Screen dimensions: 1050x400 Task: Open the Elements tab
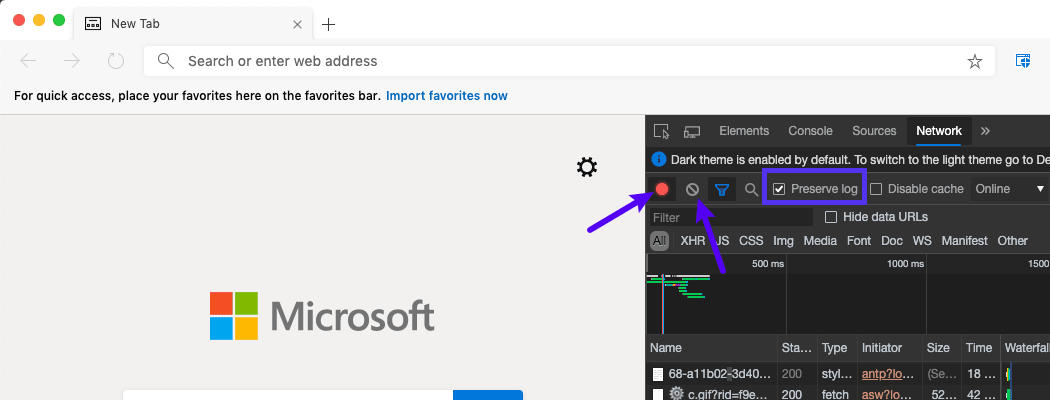coord(744,131)
